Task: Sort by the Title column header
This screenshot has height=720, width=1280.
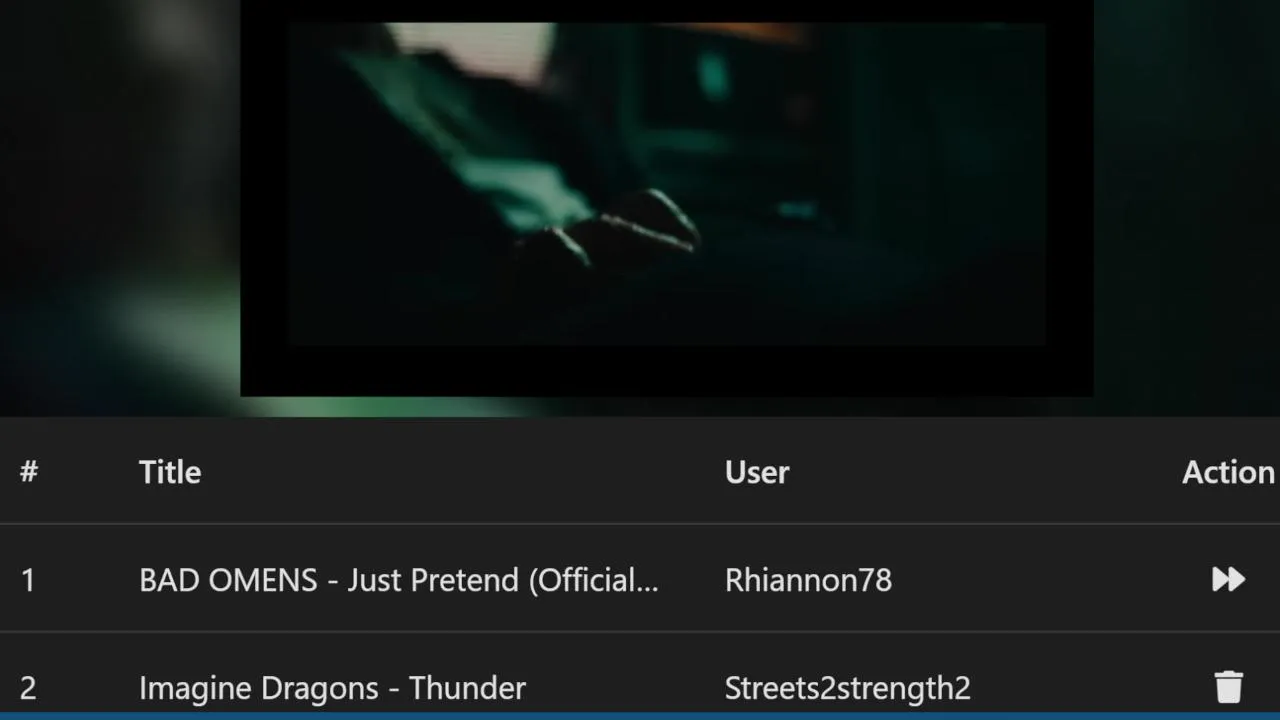Action: (x=170, y=472)
